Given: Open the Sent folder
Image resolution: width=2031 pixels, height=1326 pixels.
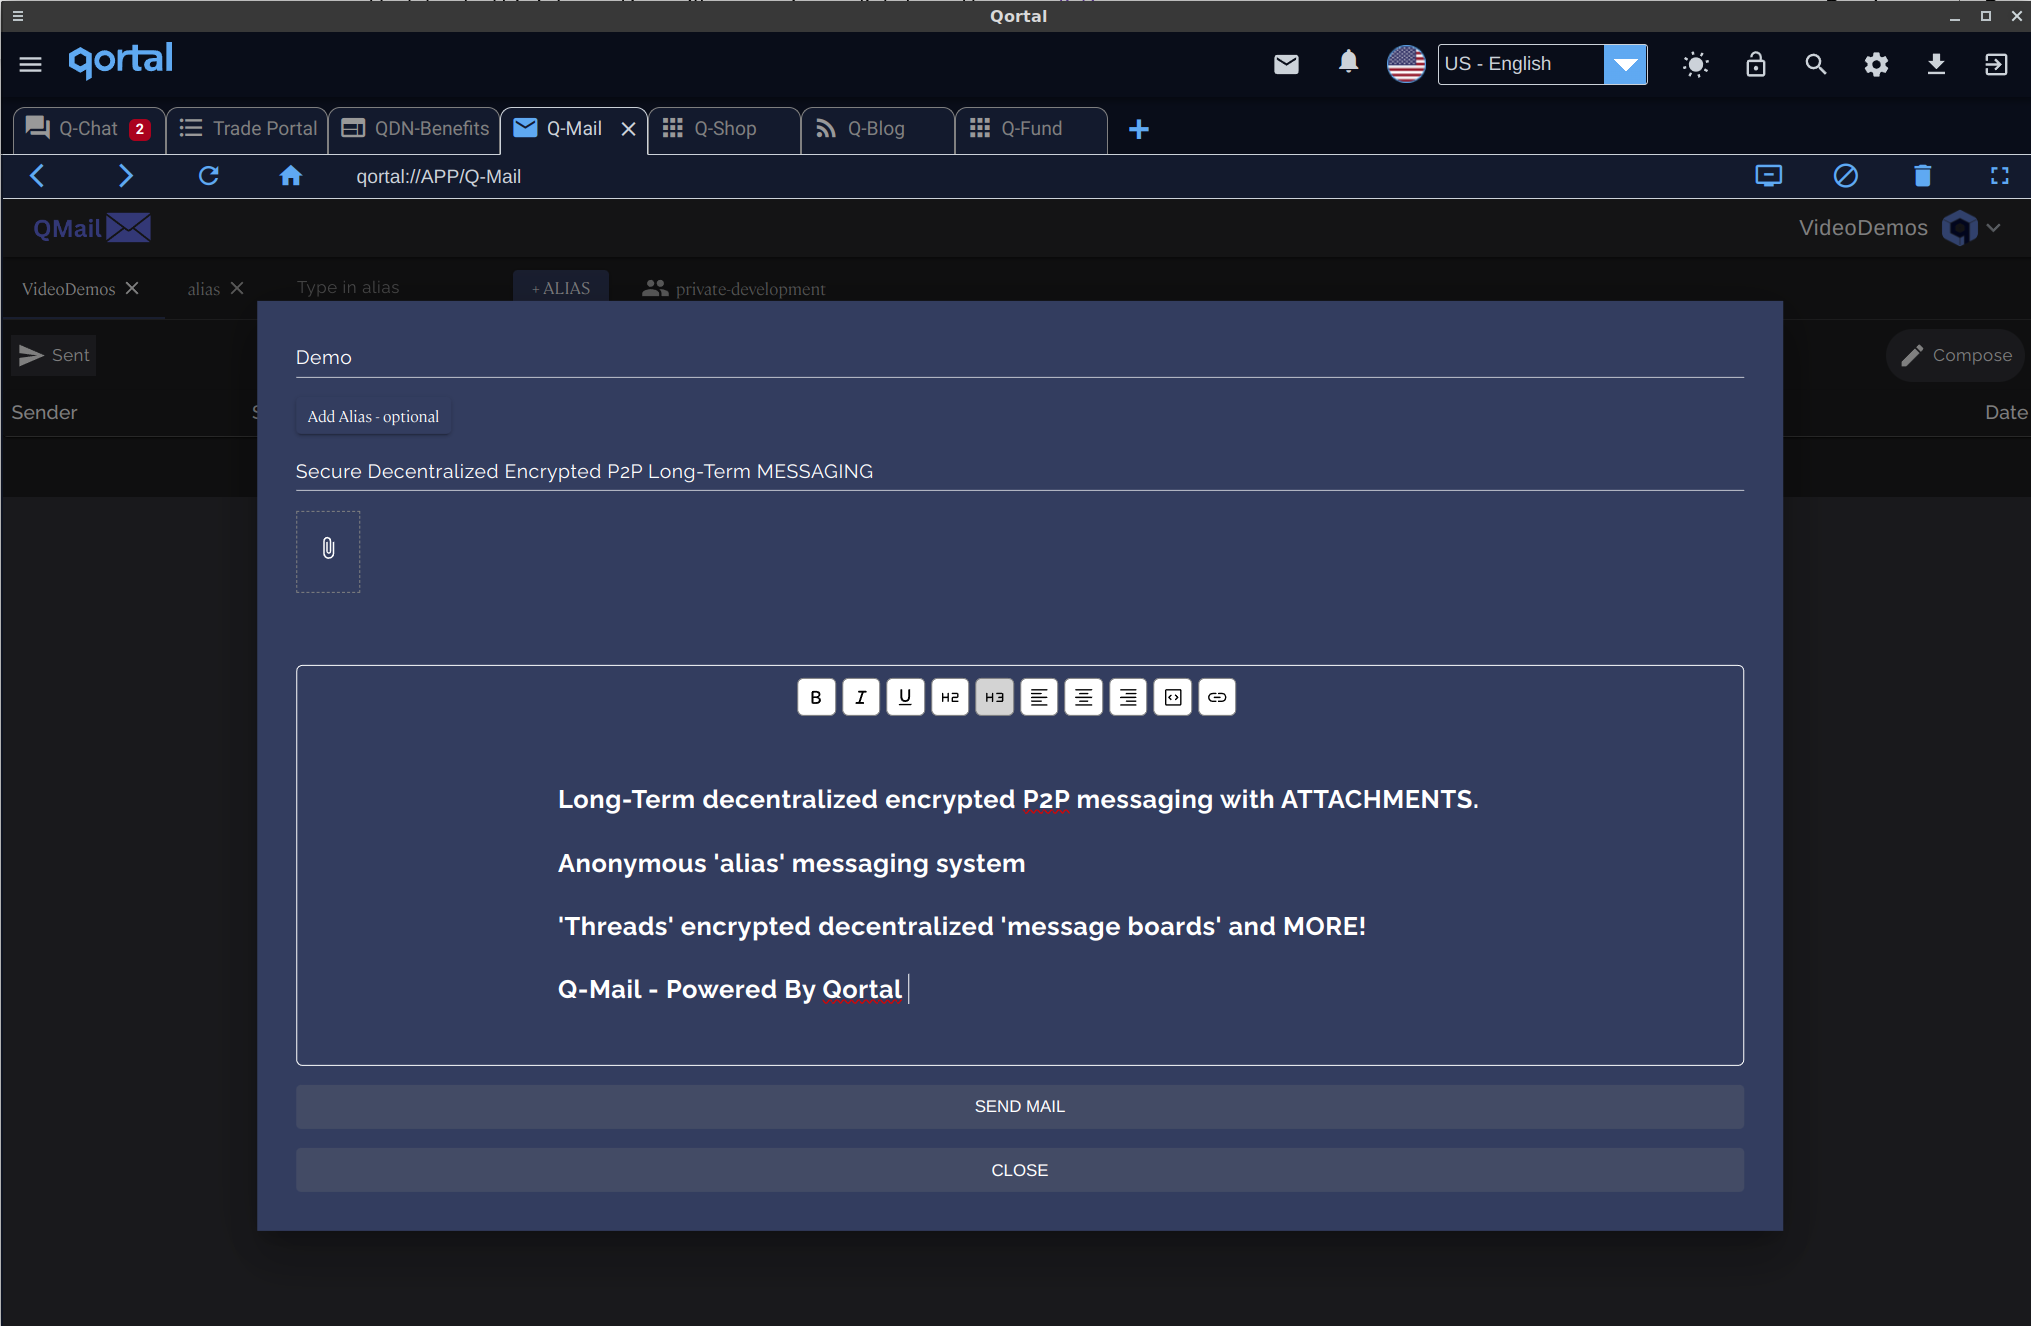Looking at the screenshot, I should [54, 355].
